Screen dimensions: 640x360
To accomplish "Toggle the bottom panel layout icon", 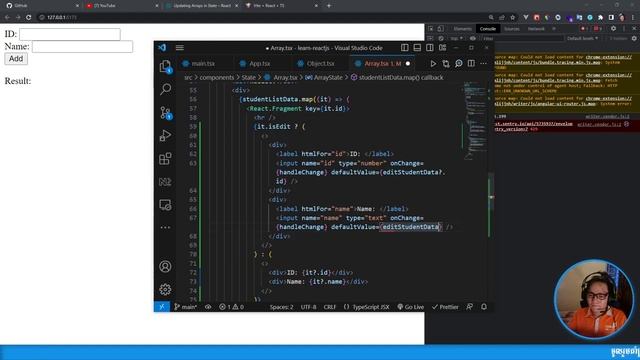I will 417,48.
